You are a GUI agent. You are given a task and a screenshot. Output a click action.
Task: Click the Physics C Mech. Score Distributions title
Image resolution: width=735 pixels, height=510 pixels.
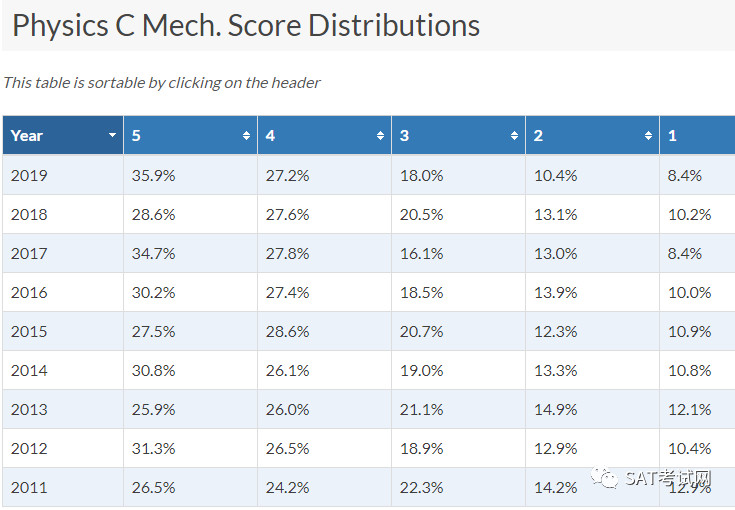pyautogui.click(x=246, y=25)
